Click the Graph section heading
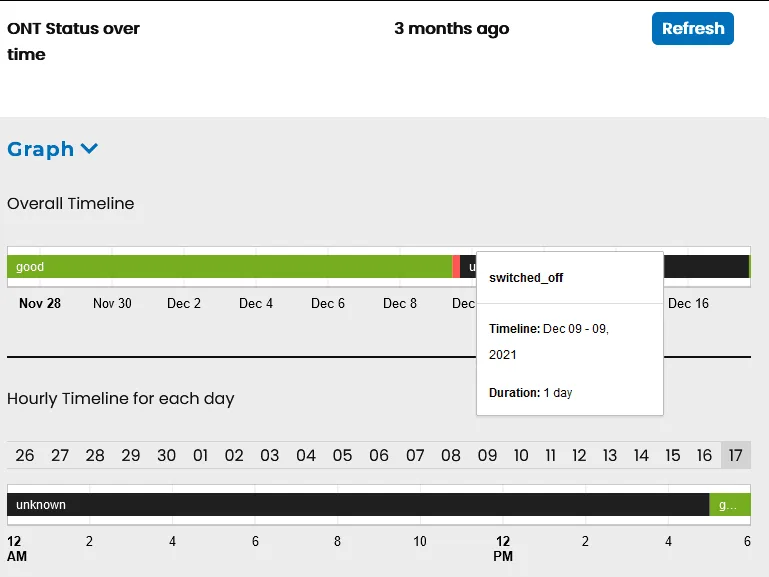This screenshot has width=769, height=577. (41, 149)
